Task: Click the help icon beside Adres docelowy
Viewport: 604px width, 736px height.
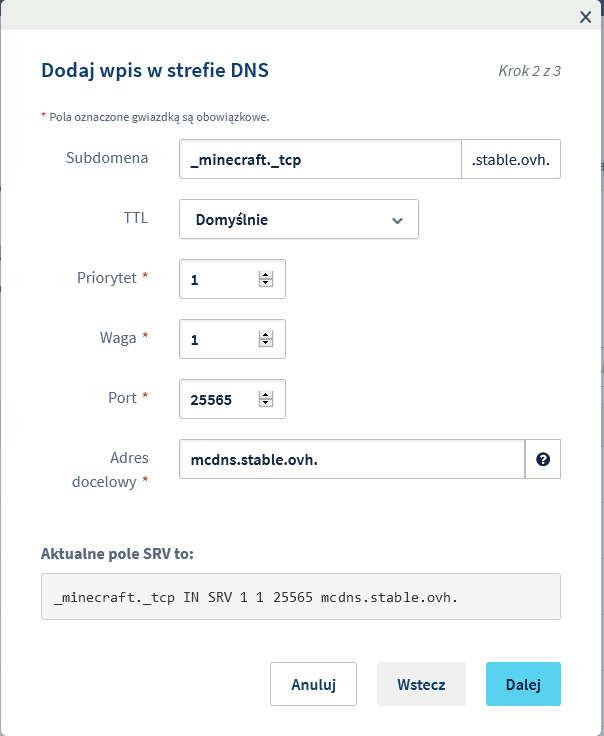Action: pyautogui.click(x=543, y=460)
